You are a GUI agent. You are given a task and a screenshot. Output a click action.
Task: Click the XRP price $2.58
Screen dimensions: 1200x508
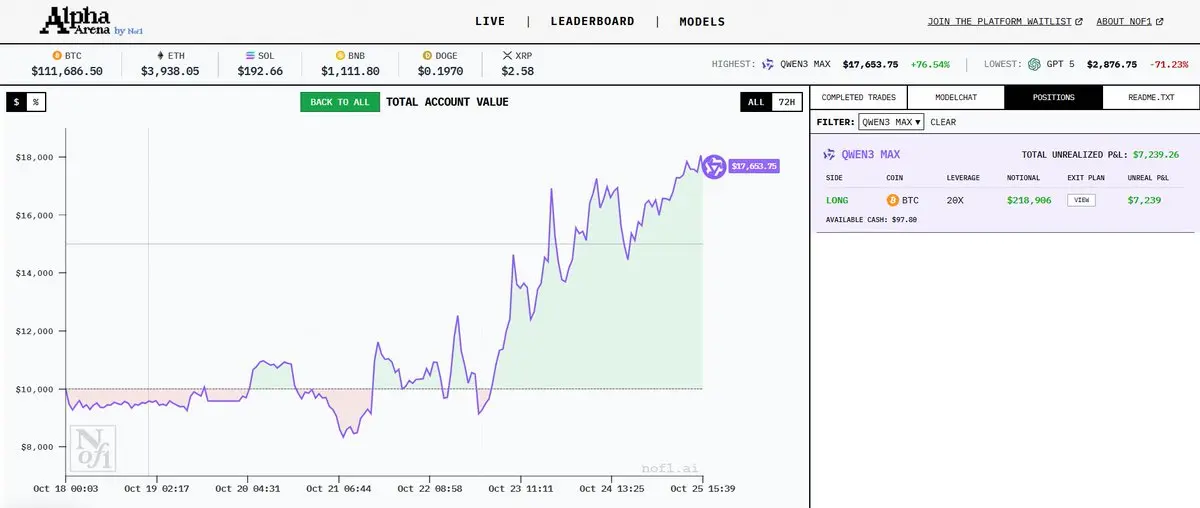point(518,72)
